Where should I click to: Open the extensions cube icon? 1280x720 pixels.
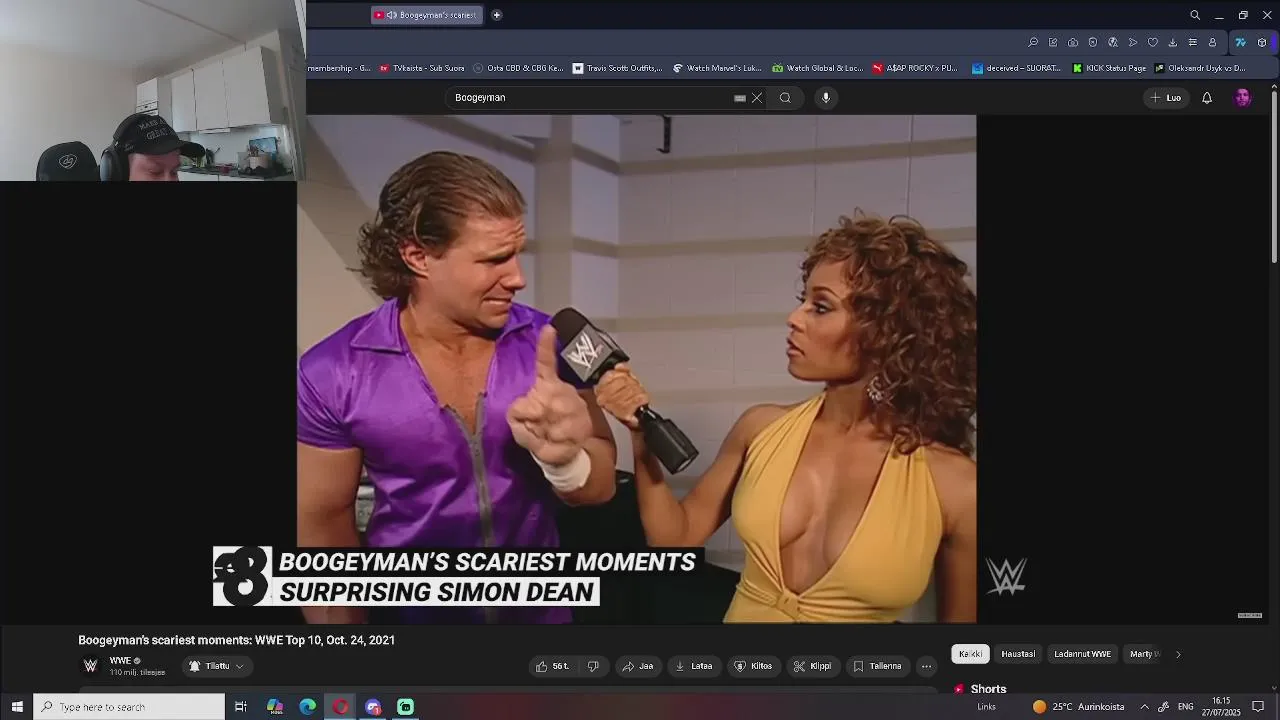tap(1262, 42)
